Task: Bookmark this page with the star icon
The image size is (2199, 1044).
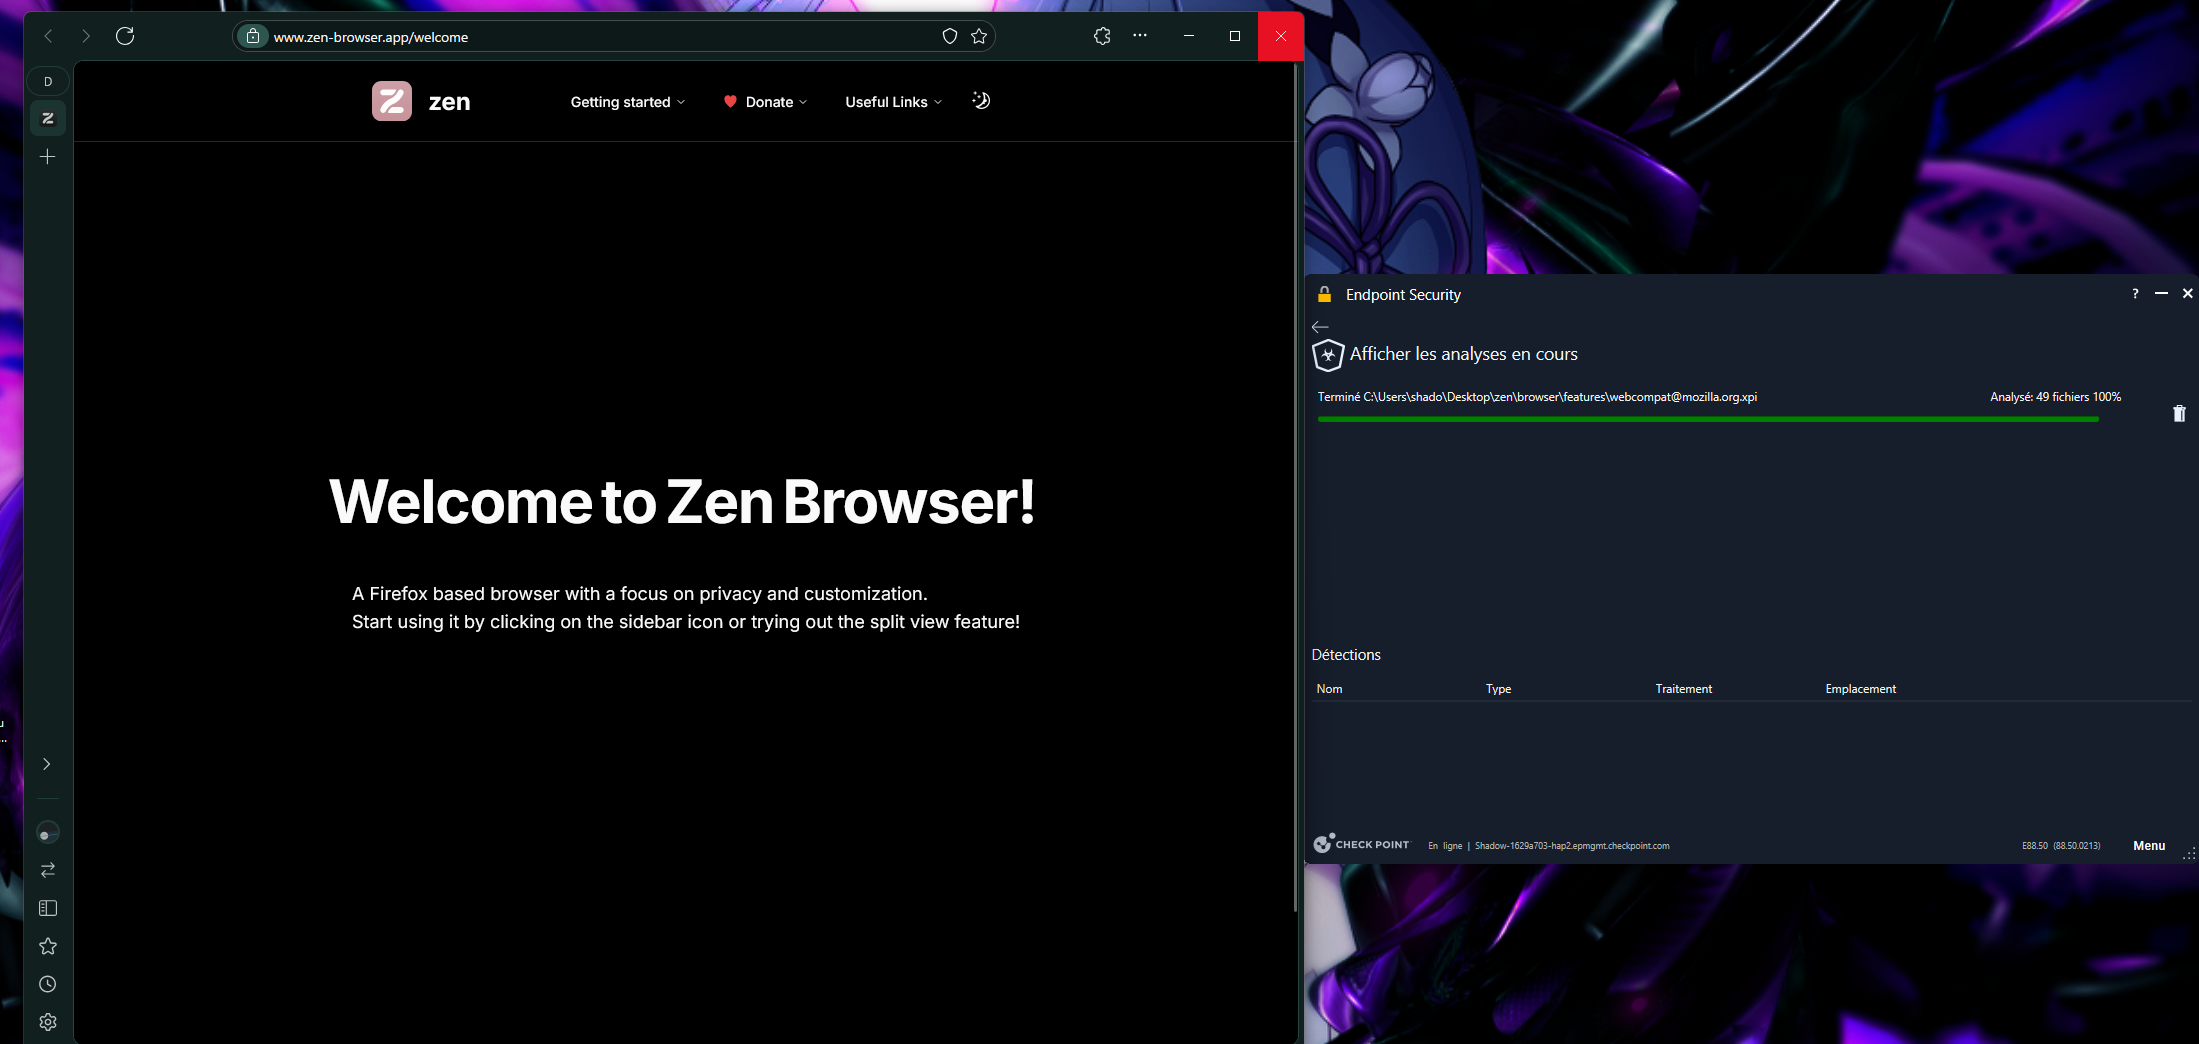Action: [x=979, y=36]
